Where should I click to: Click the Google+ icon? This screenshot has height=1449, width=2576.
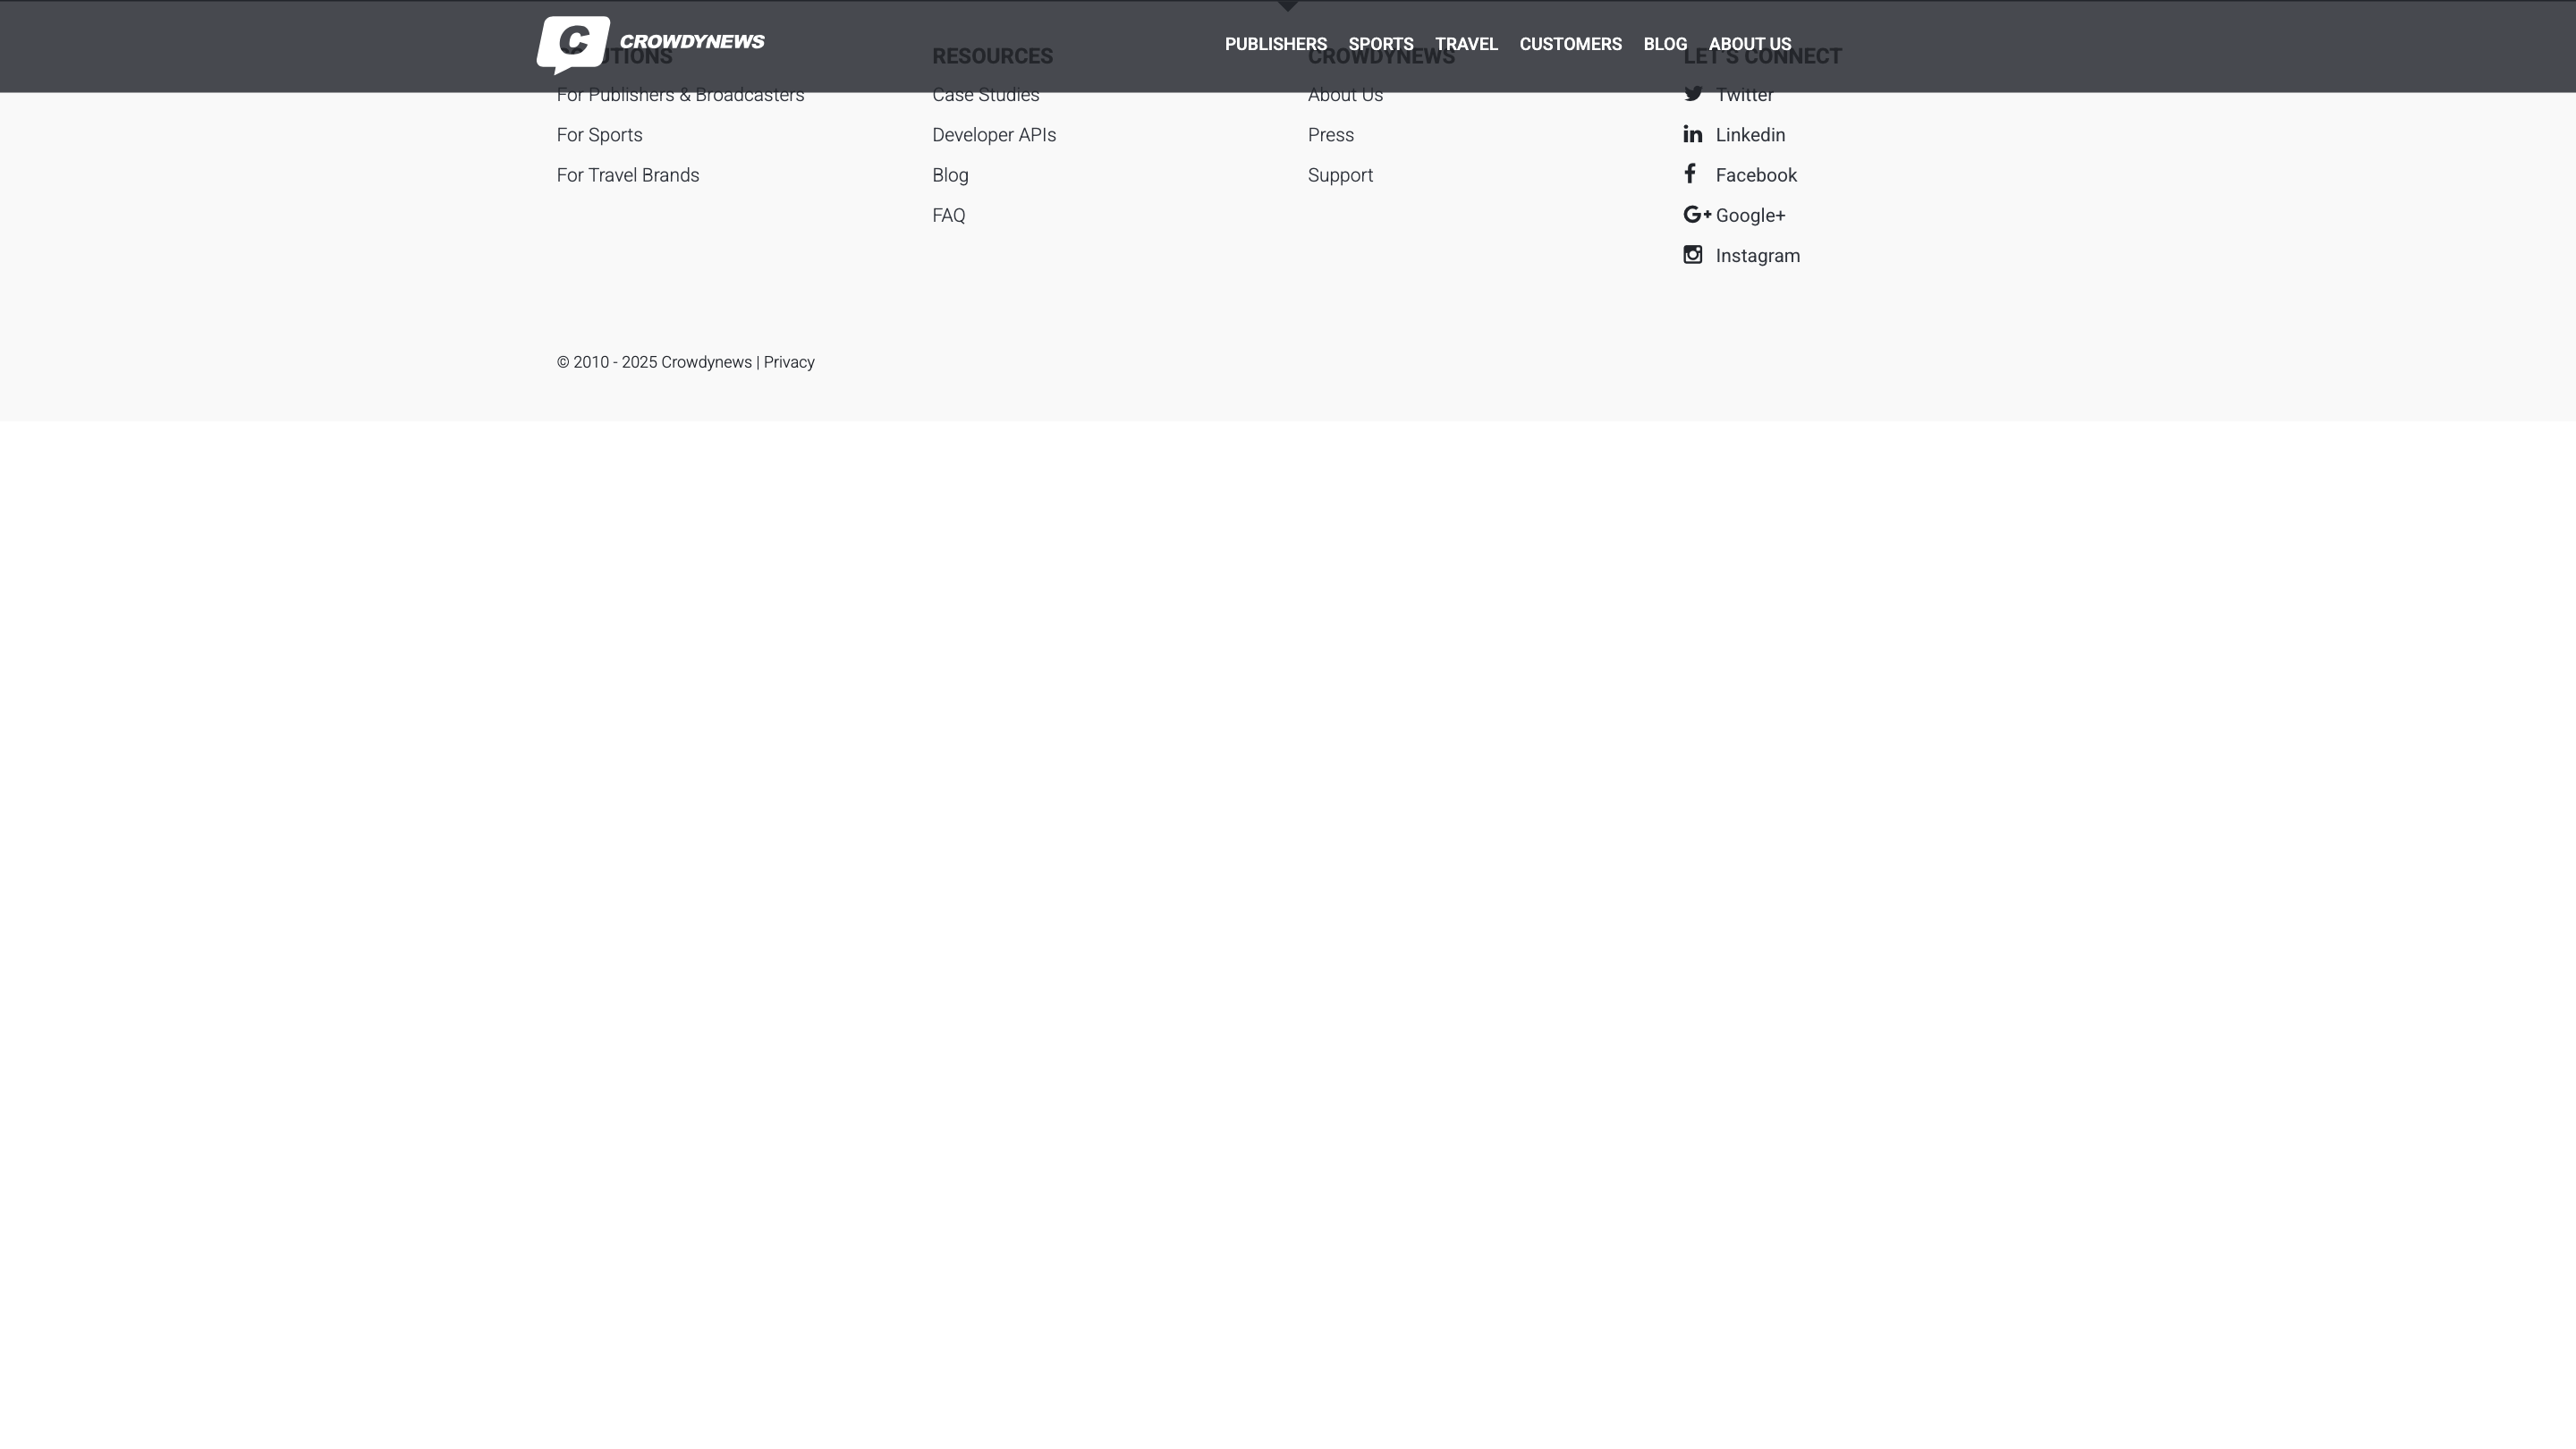coord(1696,215)
